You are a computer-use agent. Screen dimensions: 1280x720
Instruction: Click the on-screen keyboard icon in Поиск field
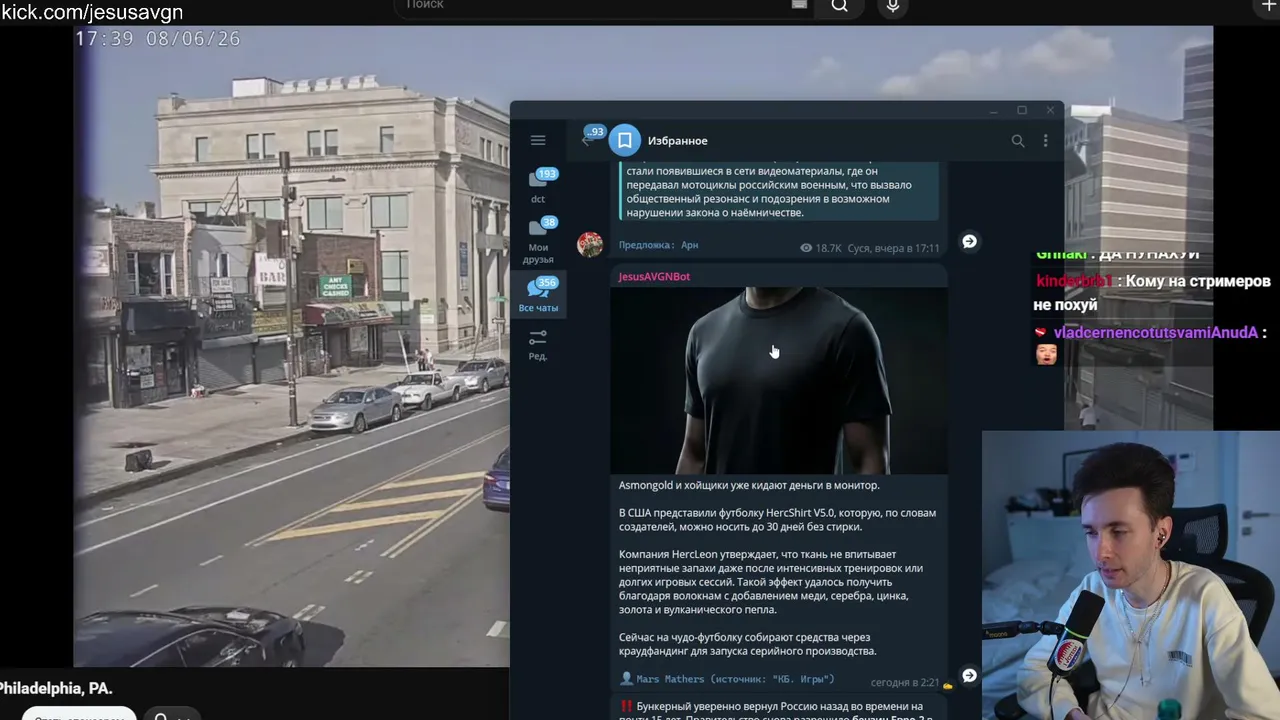pos(799,4)
